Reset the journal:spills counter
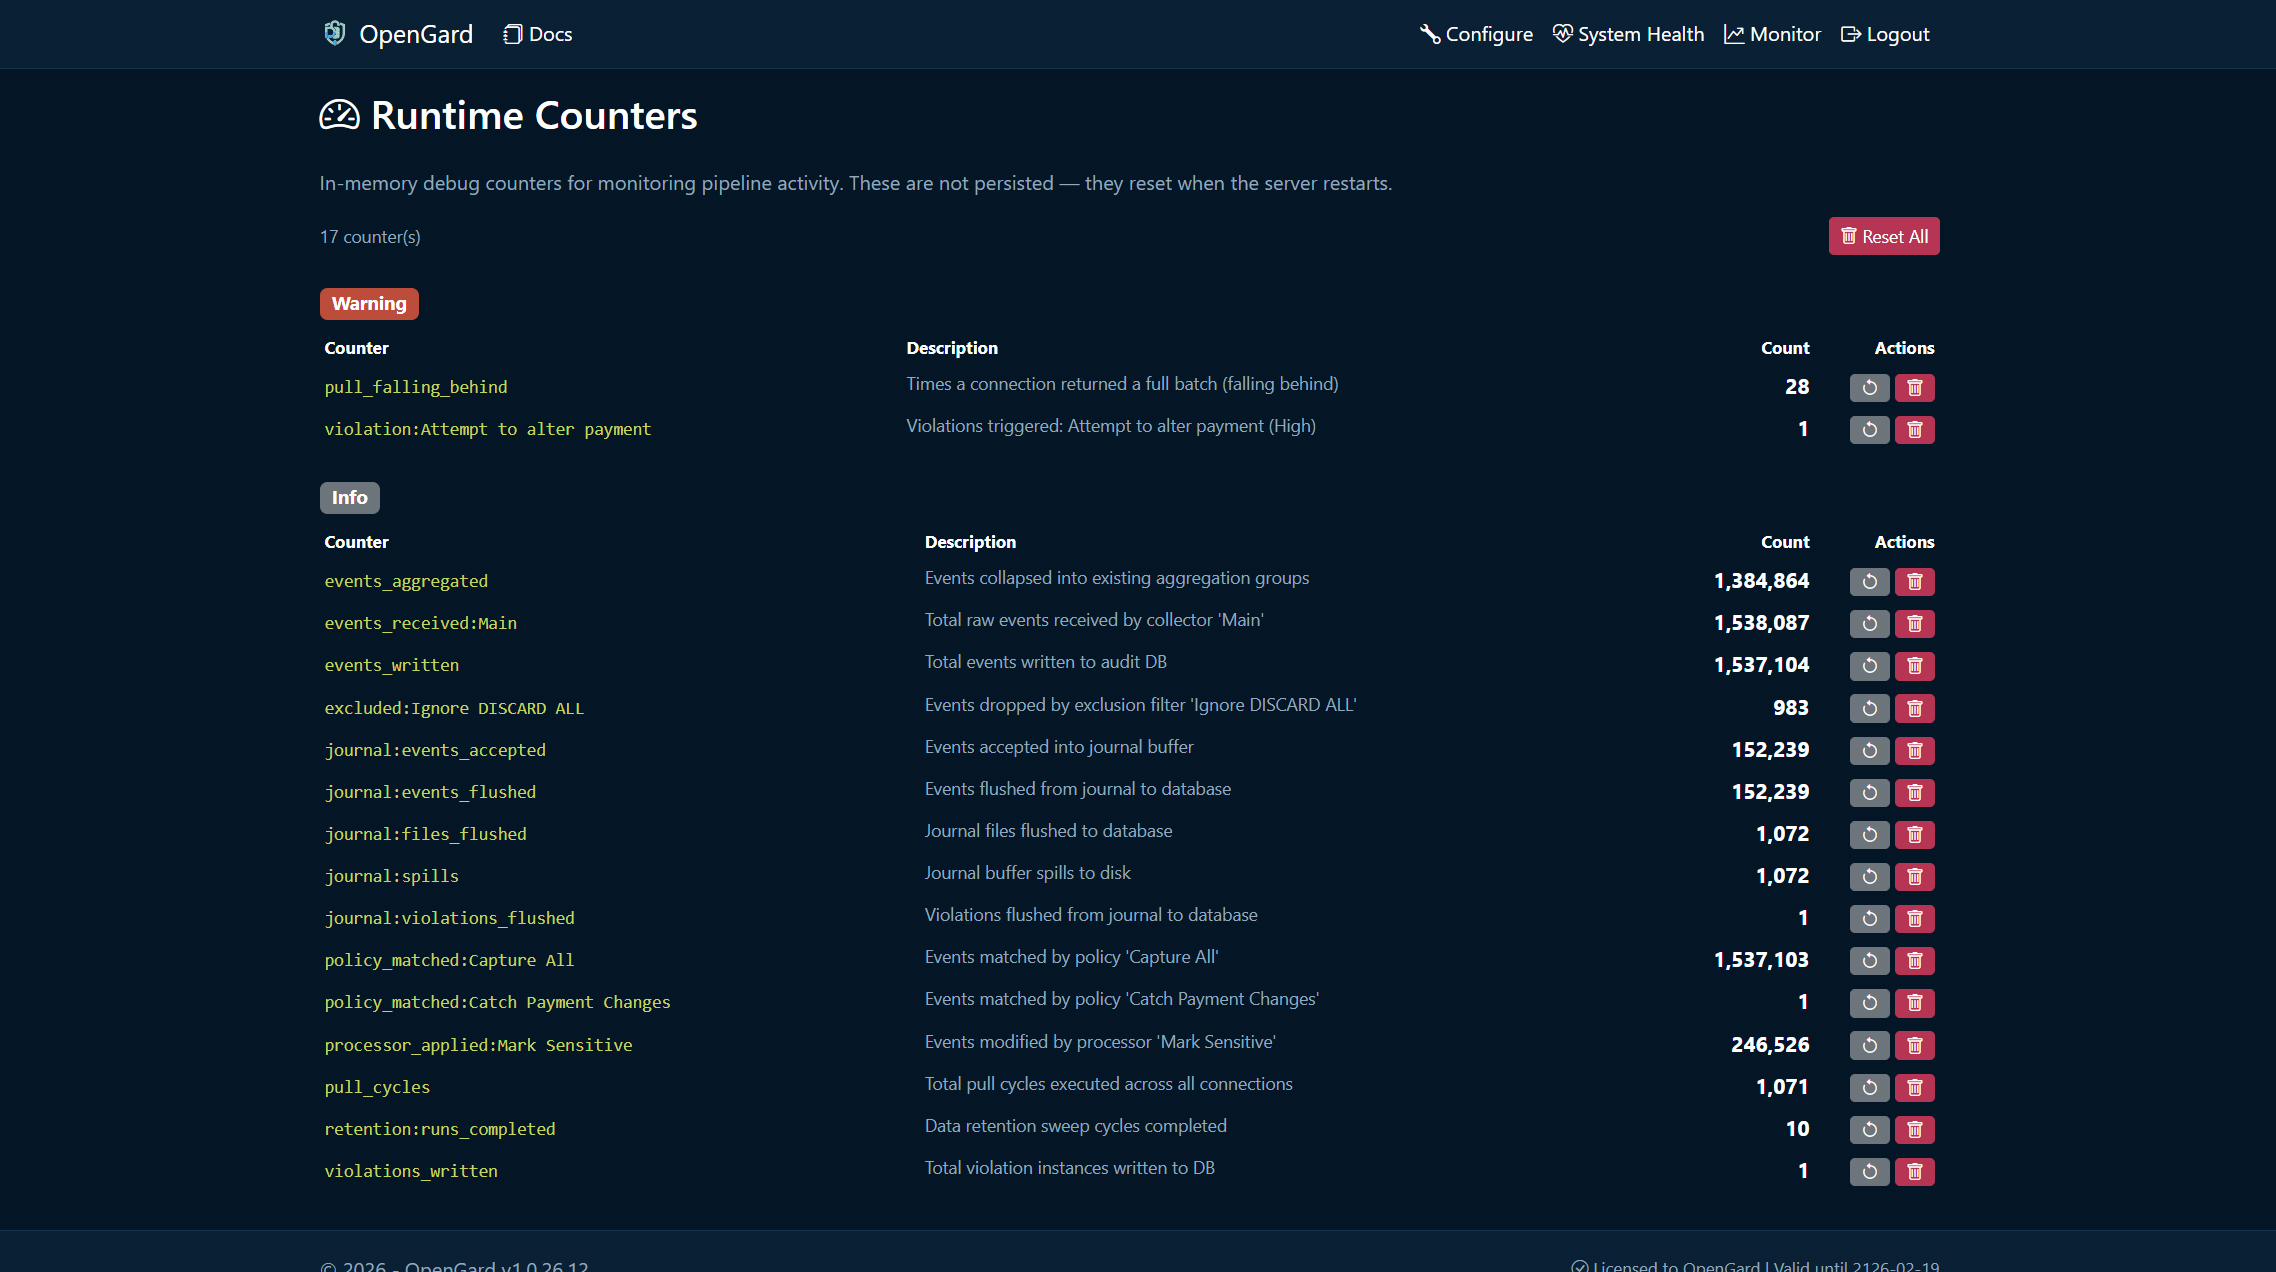The height and width of the screenshot is (1272, 2276). (1869, 876)
